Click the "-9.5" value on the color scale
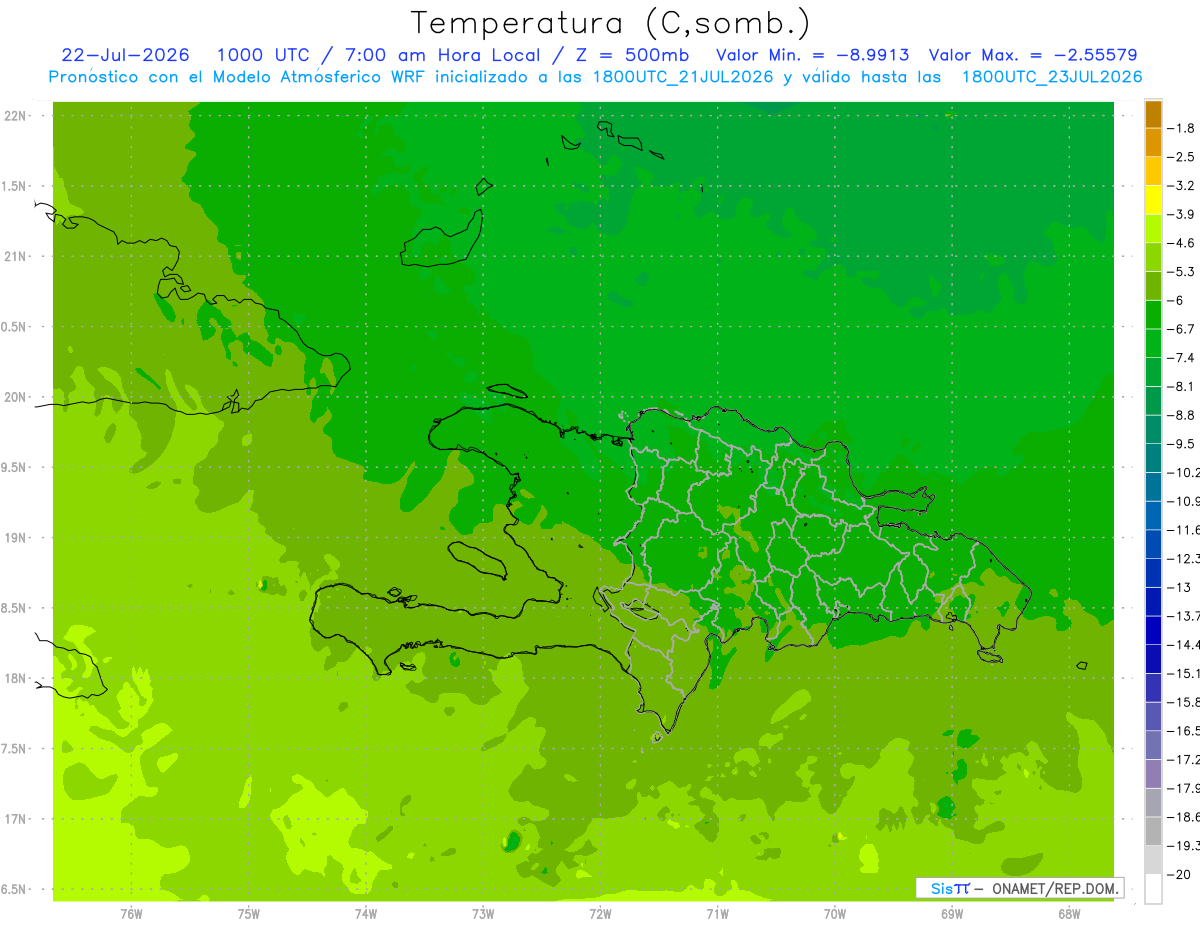Image resolution: width=1200 pixels, height=927 pixels. (x=1182, y=444)
